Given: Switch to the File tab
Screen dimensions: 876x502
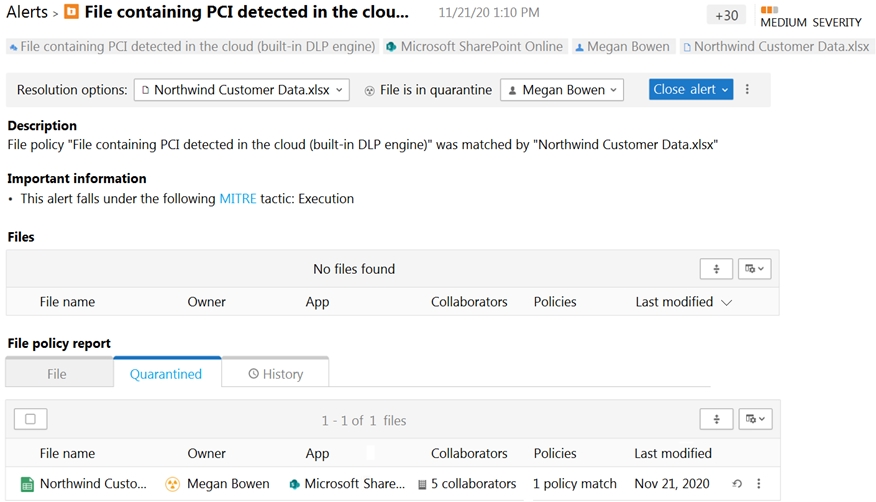Looking at the screenshot, I should tap(58, 374).
